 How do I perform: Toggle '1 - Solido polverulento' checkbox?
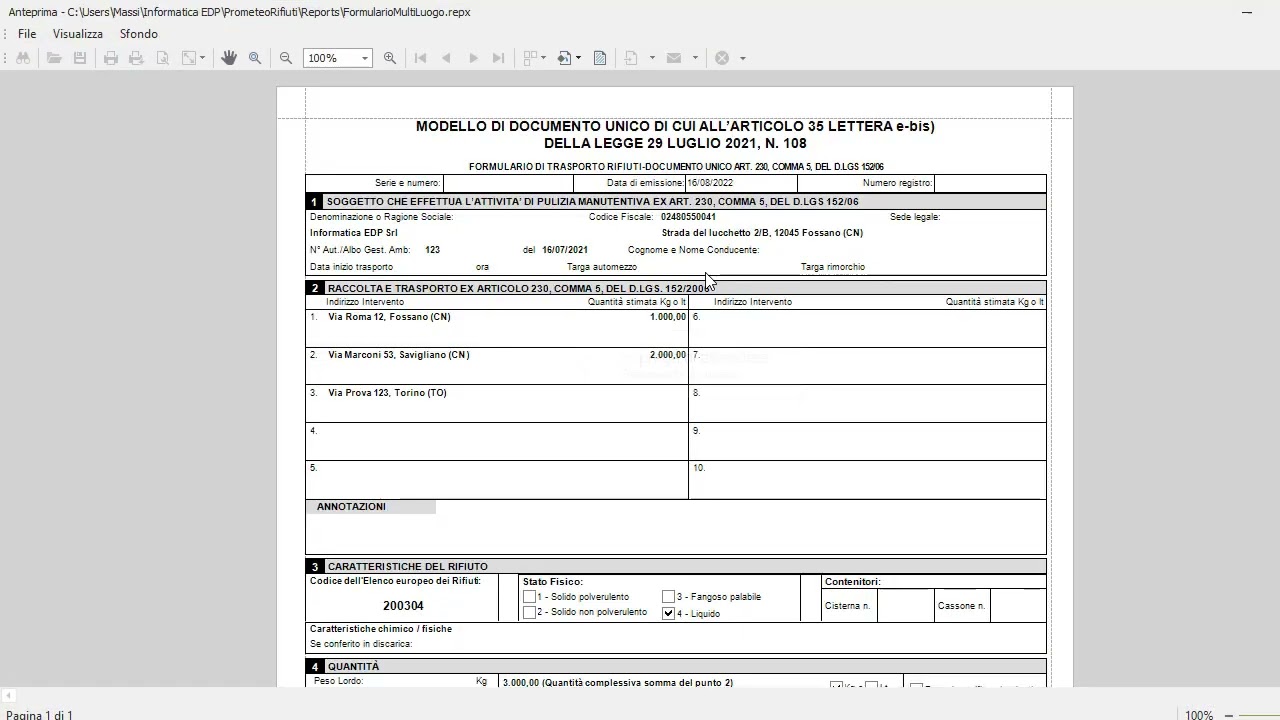(529, 597)
